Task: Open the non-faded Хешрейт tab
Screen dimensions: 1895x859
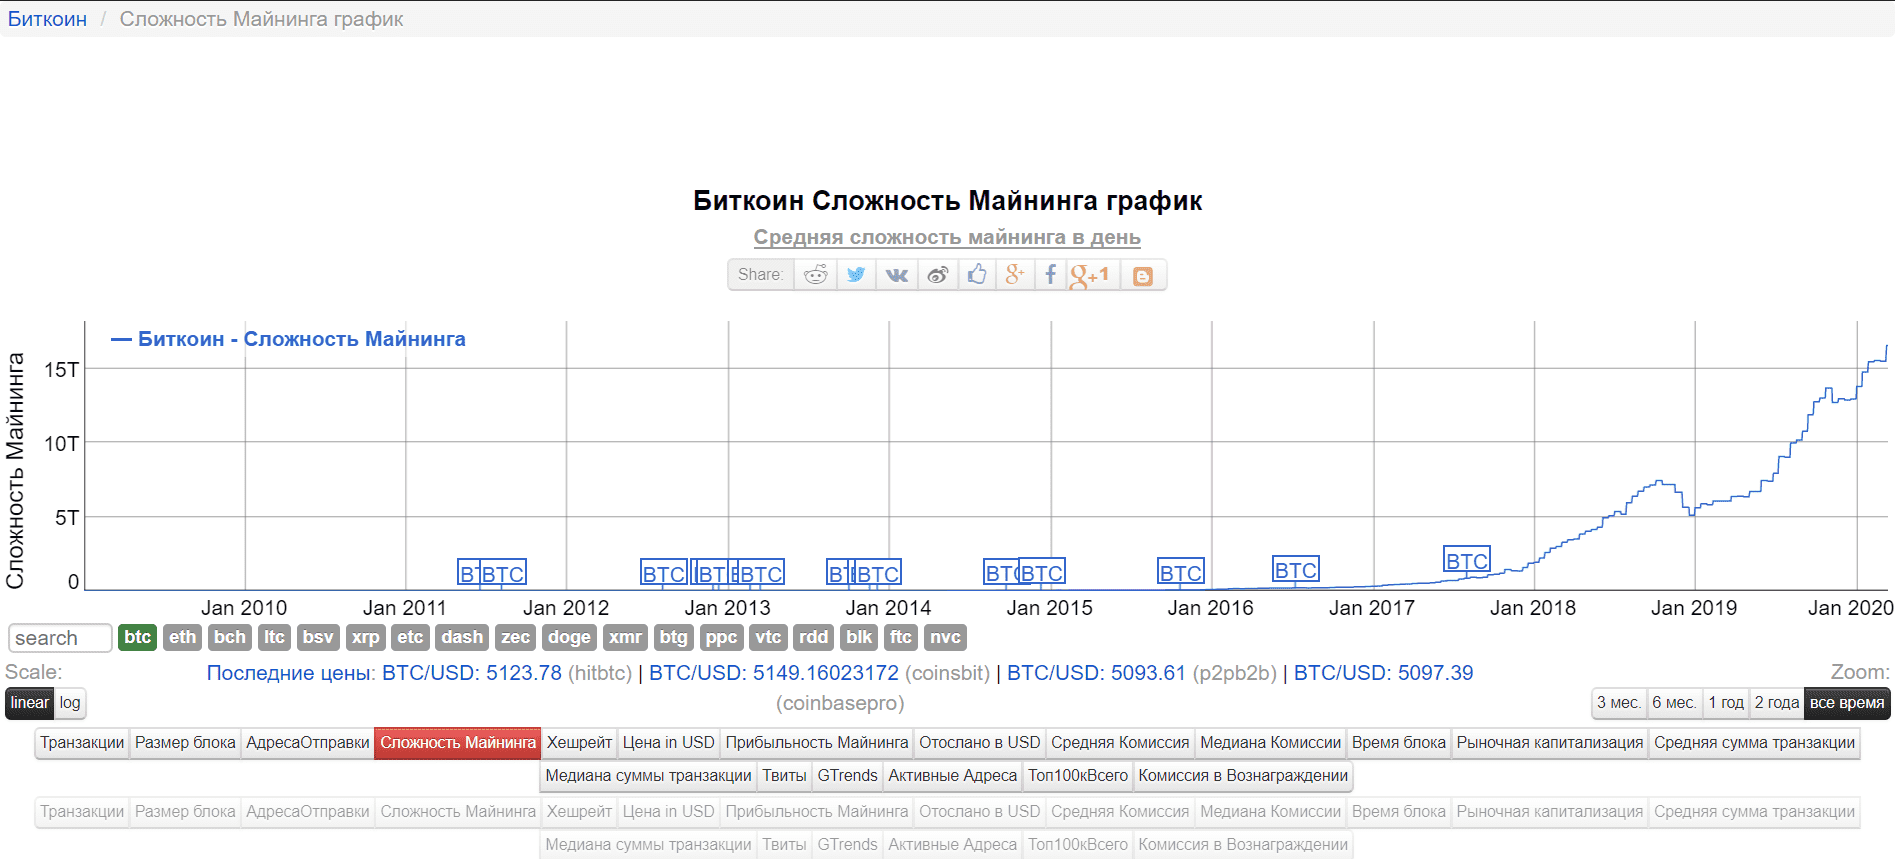Action: [x=579, y=743]
